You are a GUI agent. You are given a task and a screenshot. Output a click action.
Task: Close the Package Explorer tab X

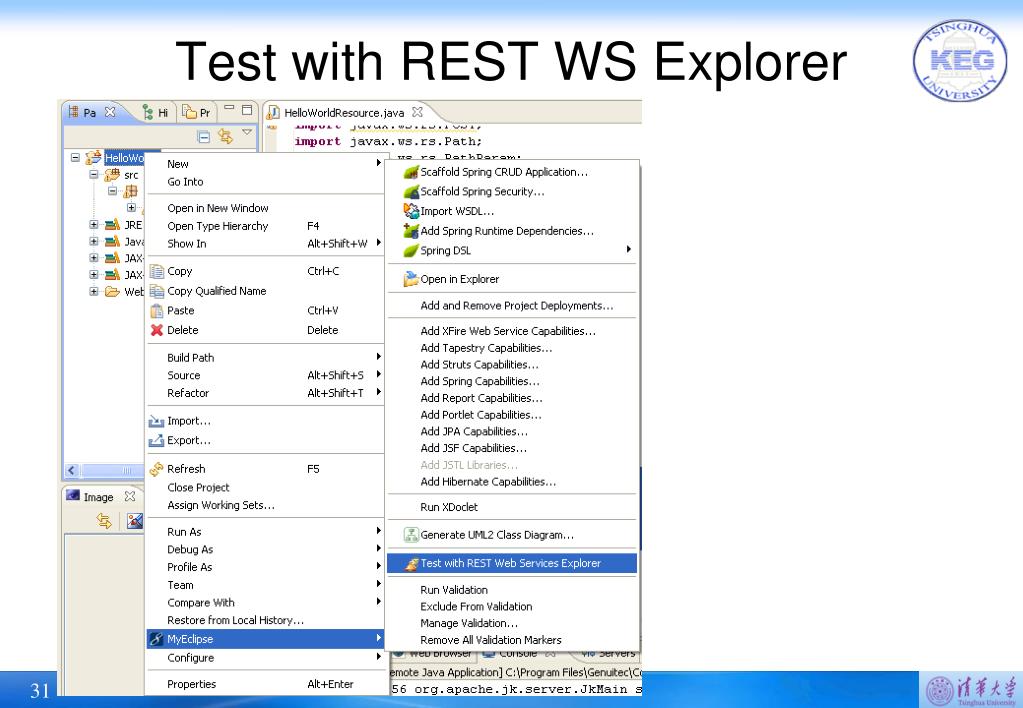[x=110, y=112]
